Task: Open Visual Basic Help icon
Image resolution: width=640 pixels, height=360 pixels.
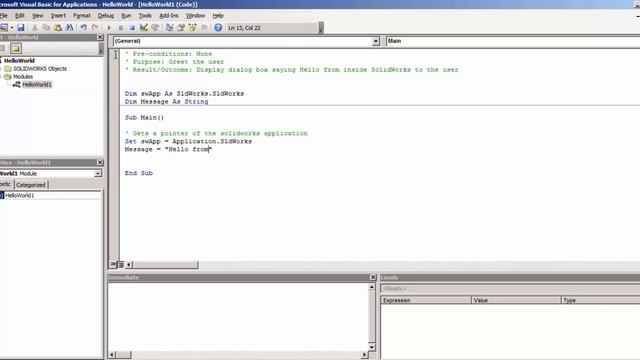Action: pyautogui.click(x=218, y=28)
